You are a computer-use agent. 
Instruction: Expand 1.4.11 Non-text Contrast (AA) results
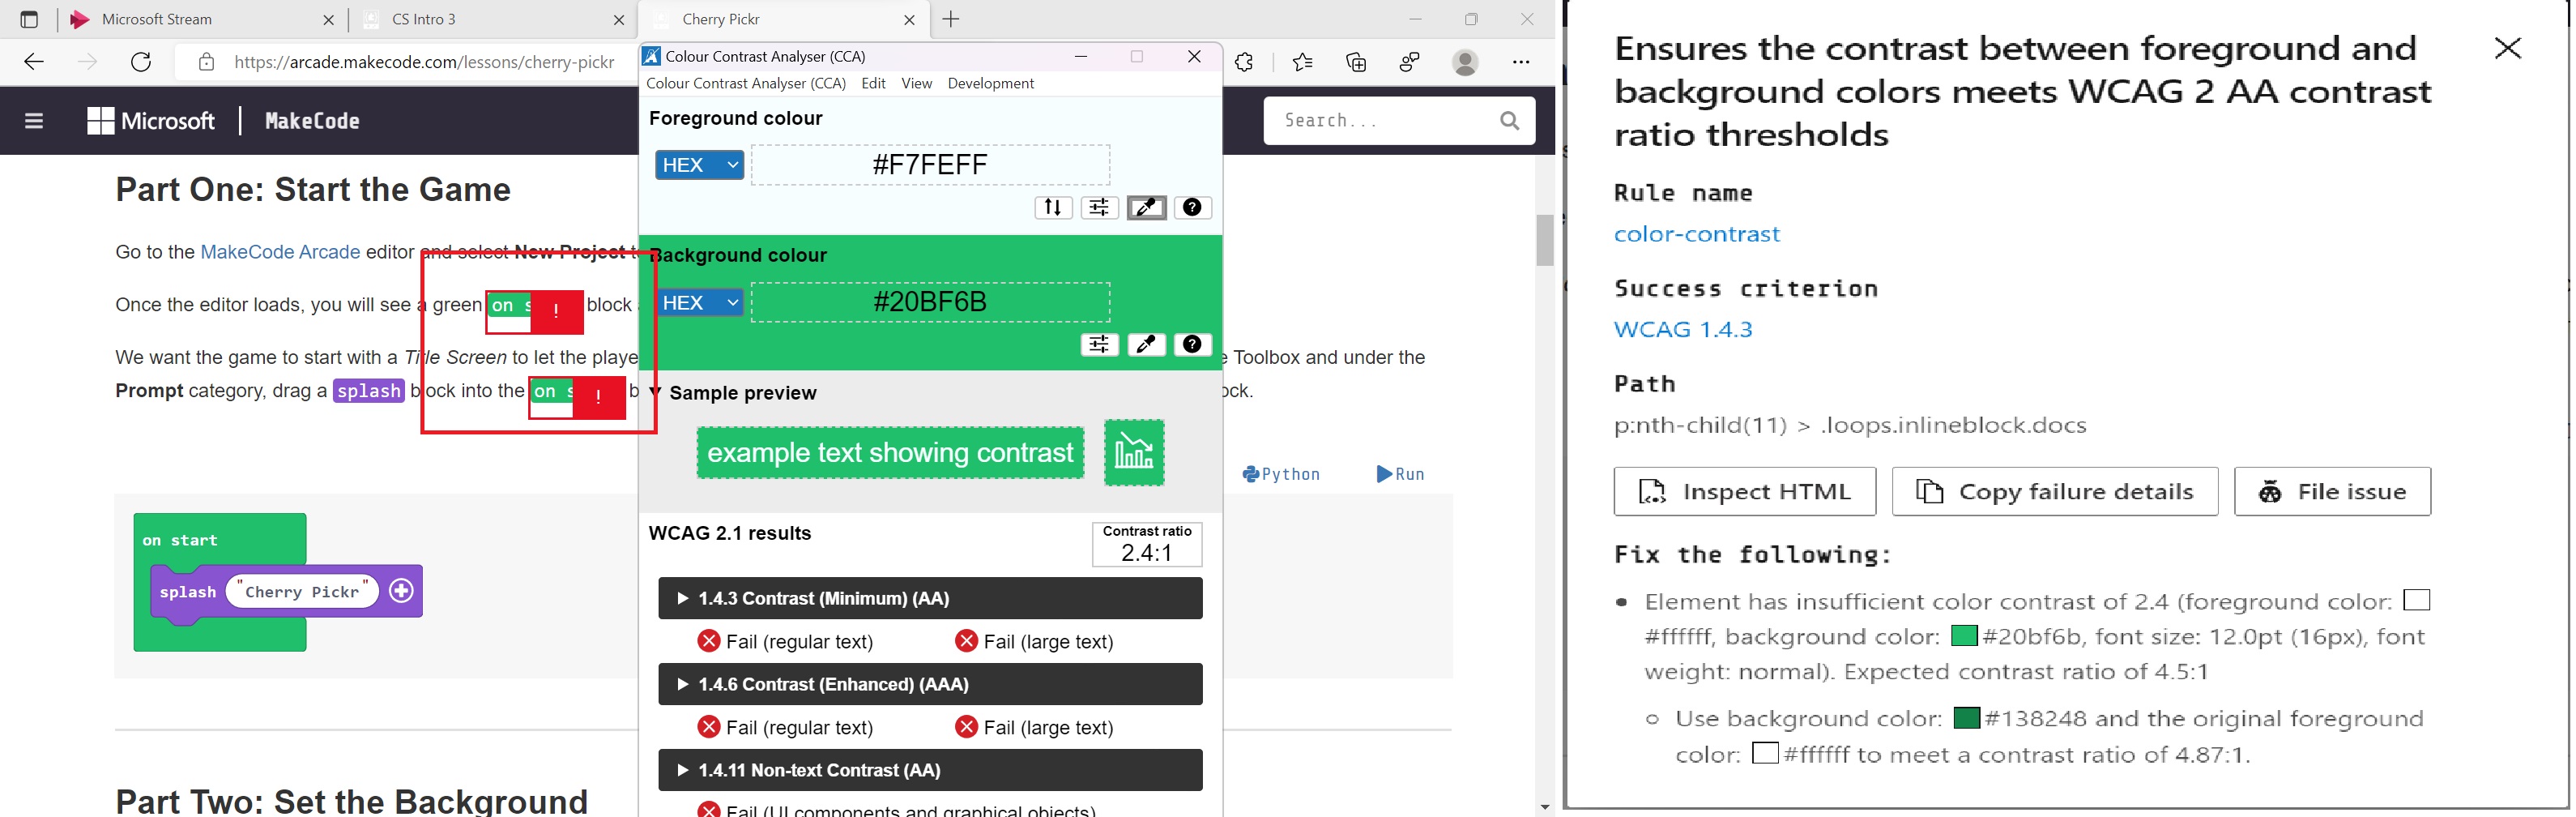[x=930, y=770]
